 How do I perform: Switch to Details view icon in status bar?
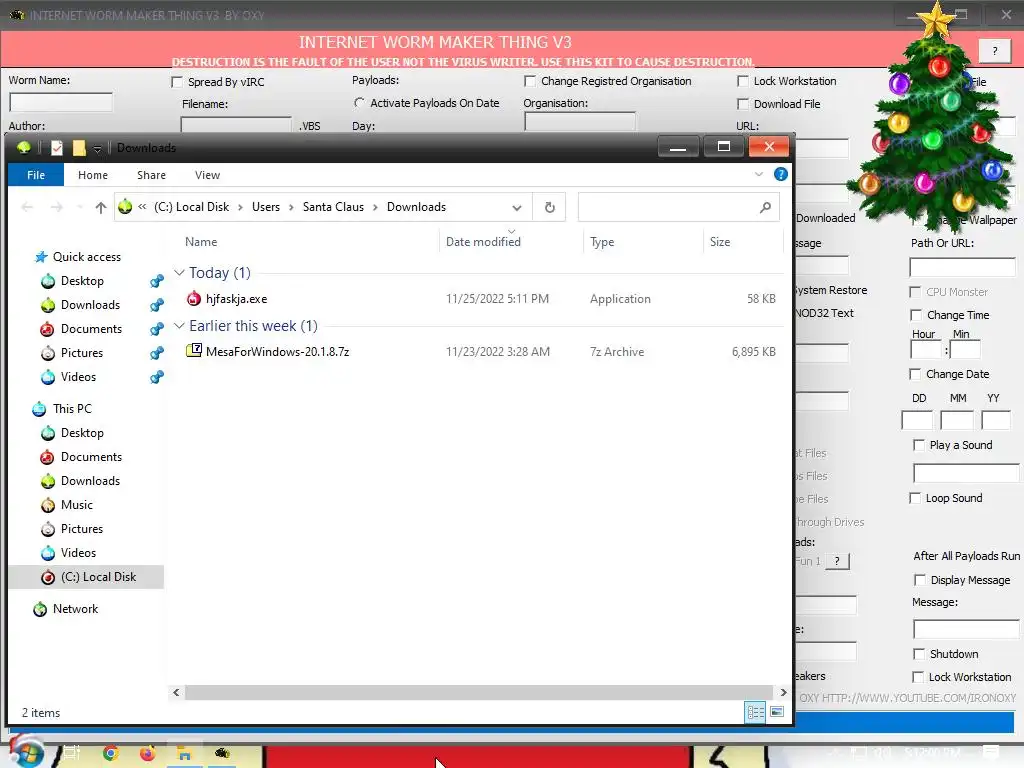point(756,712)
